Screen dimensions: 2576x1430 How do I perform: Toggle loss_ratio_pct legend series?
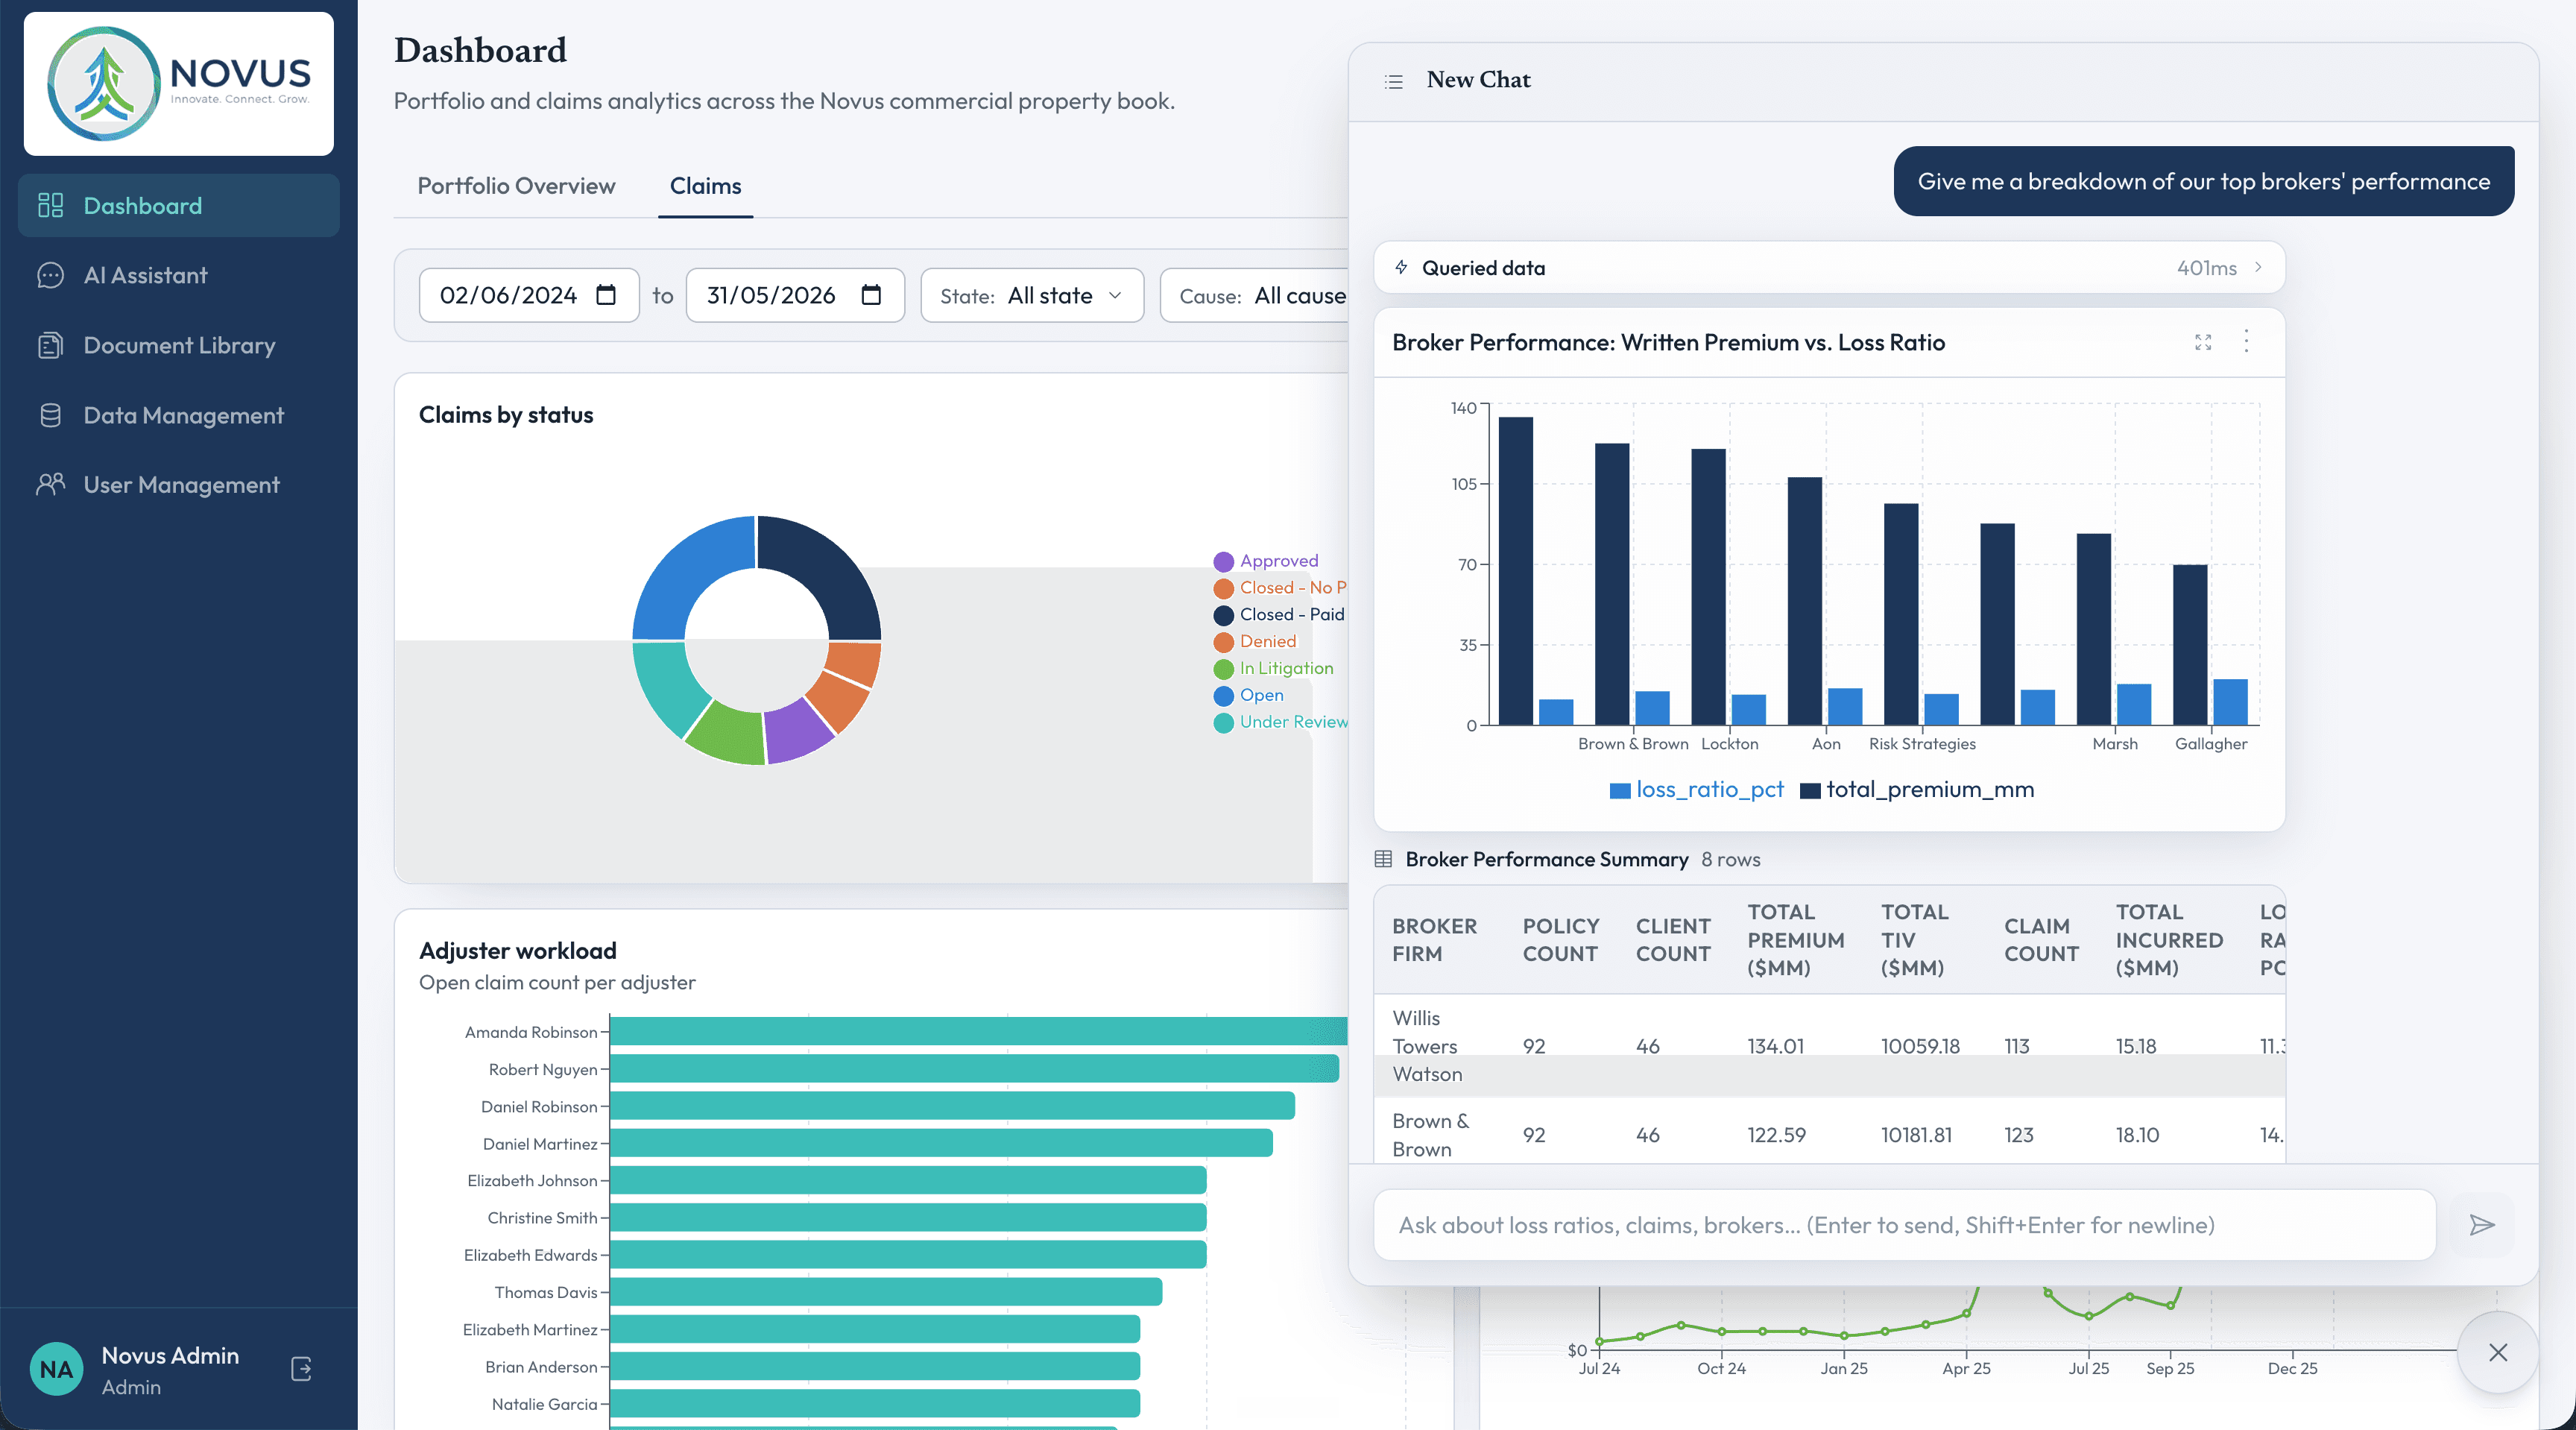(1696, 789)
